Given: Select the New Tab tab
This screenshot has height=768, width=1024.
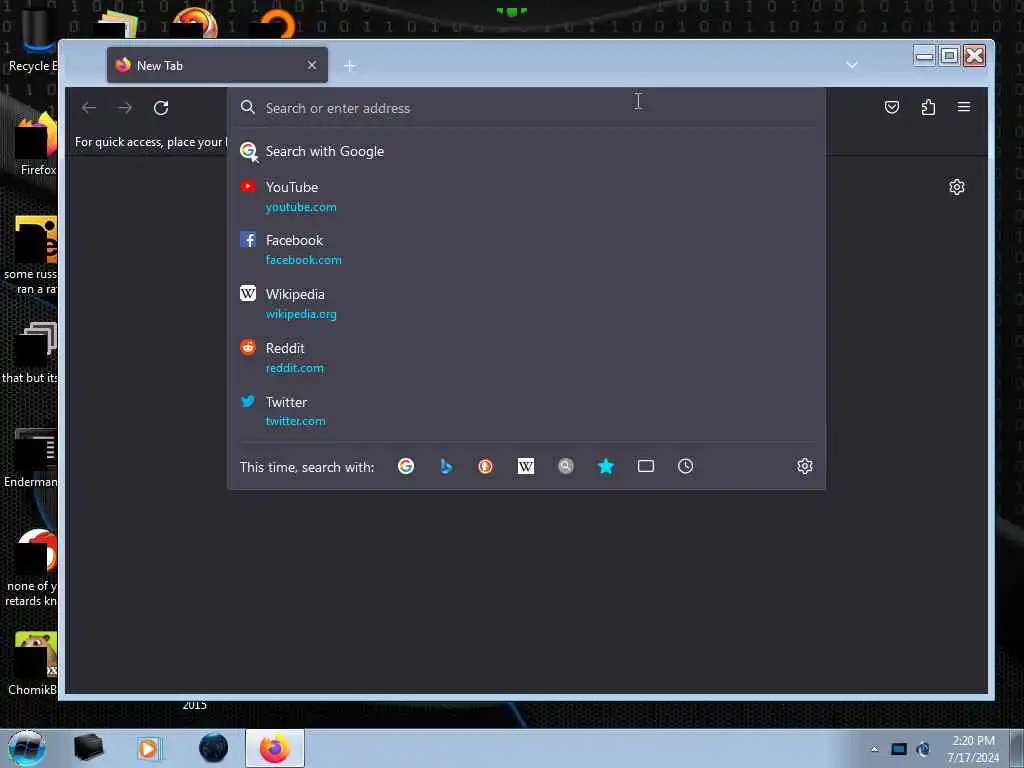Looking at the screenshot, I should (217, 65).
